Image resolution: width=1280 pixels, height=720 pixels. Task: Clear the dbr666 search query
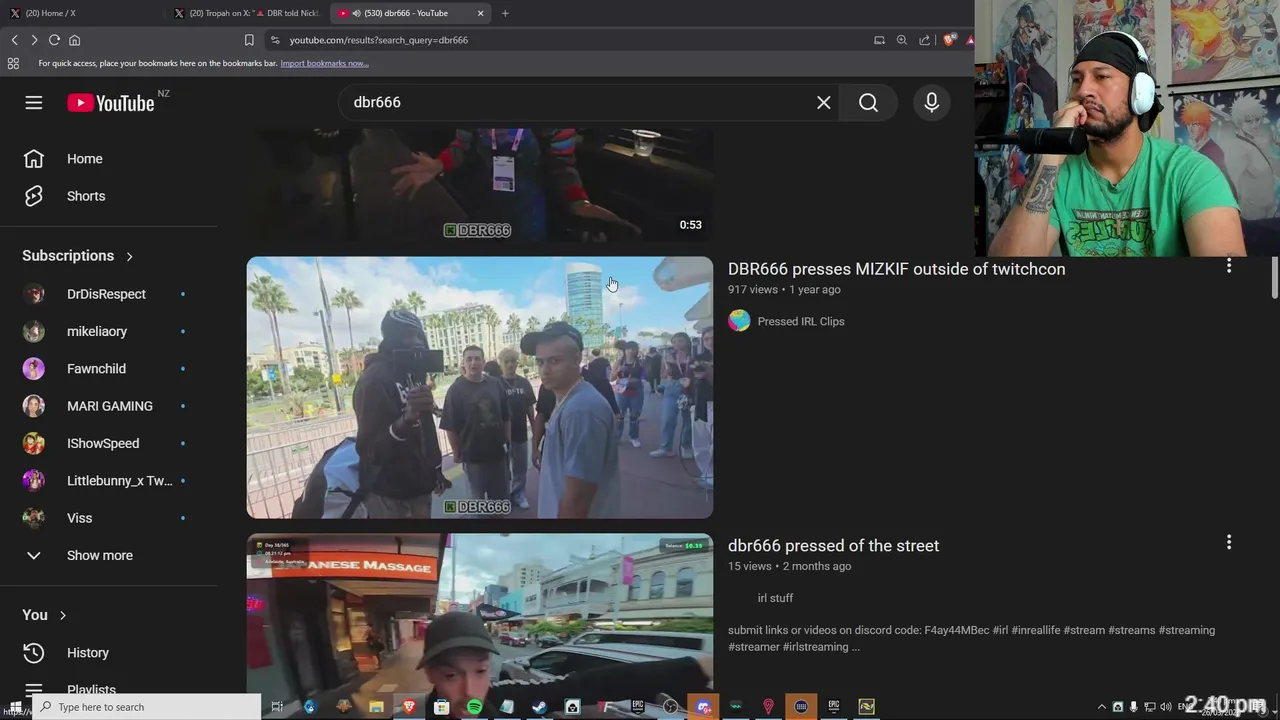pos(823,103)
